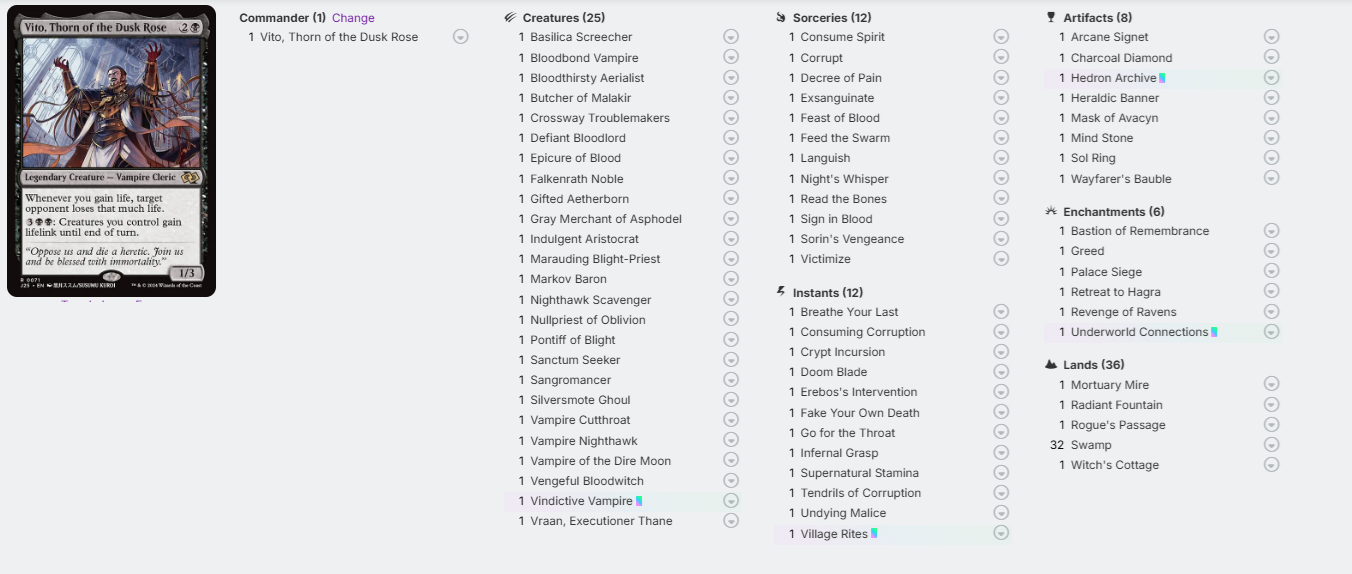Open the options dropdown for Gray Merchant of Asphodel

pyautogui.click(x=731, y=219)
